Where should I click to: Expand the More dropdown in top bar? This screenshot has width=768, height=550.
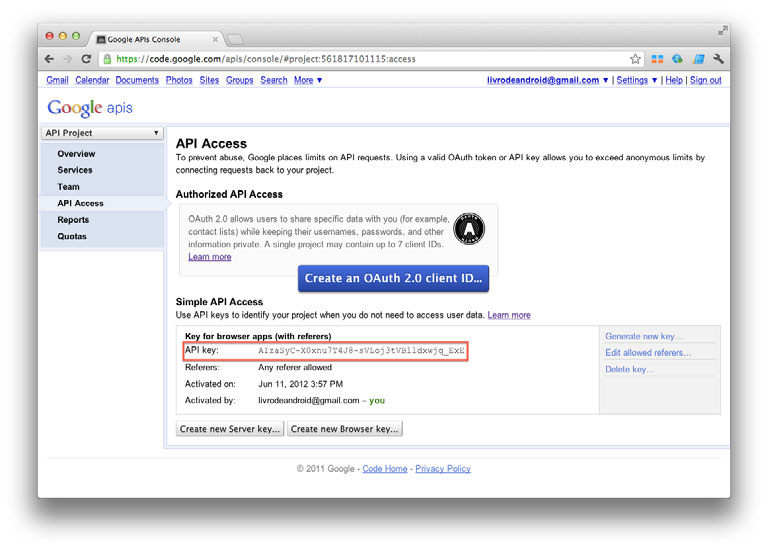point(308,80)
